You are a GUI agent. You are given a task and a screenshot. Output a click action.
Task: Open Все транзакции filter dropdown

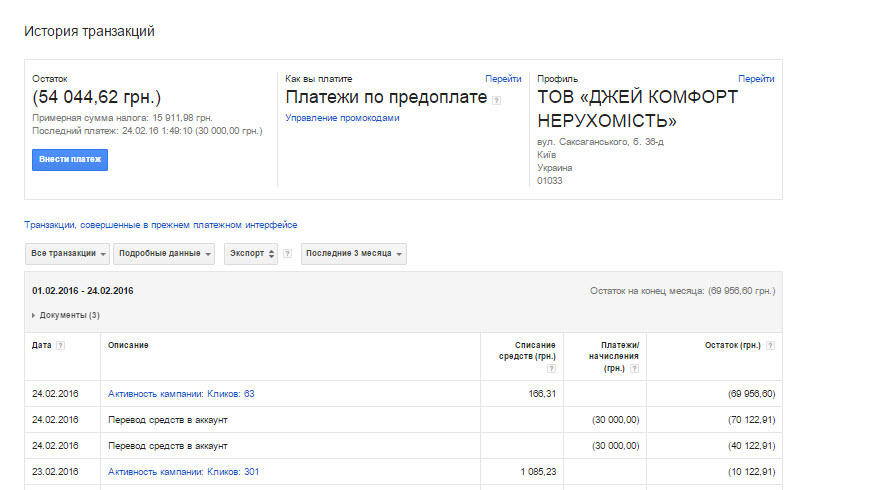click(x=67, y=254)
